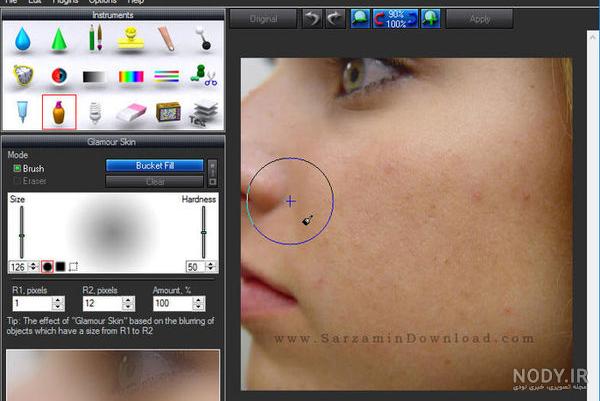Select the yellow rubber stamp clone tool

click(x=131, y=38)
